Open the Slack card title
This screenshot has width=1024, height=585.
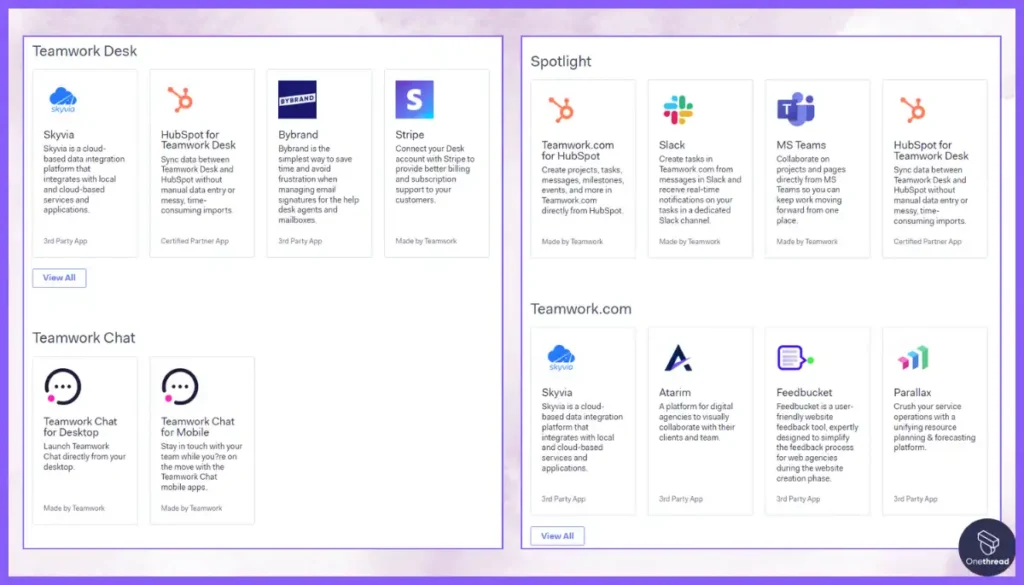coord(671,145)
